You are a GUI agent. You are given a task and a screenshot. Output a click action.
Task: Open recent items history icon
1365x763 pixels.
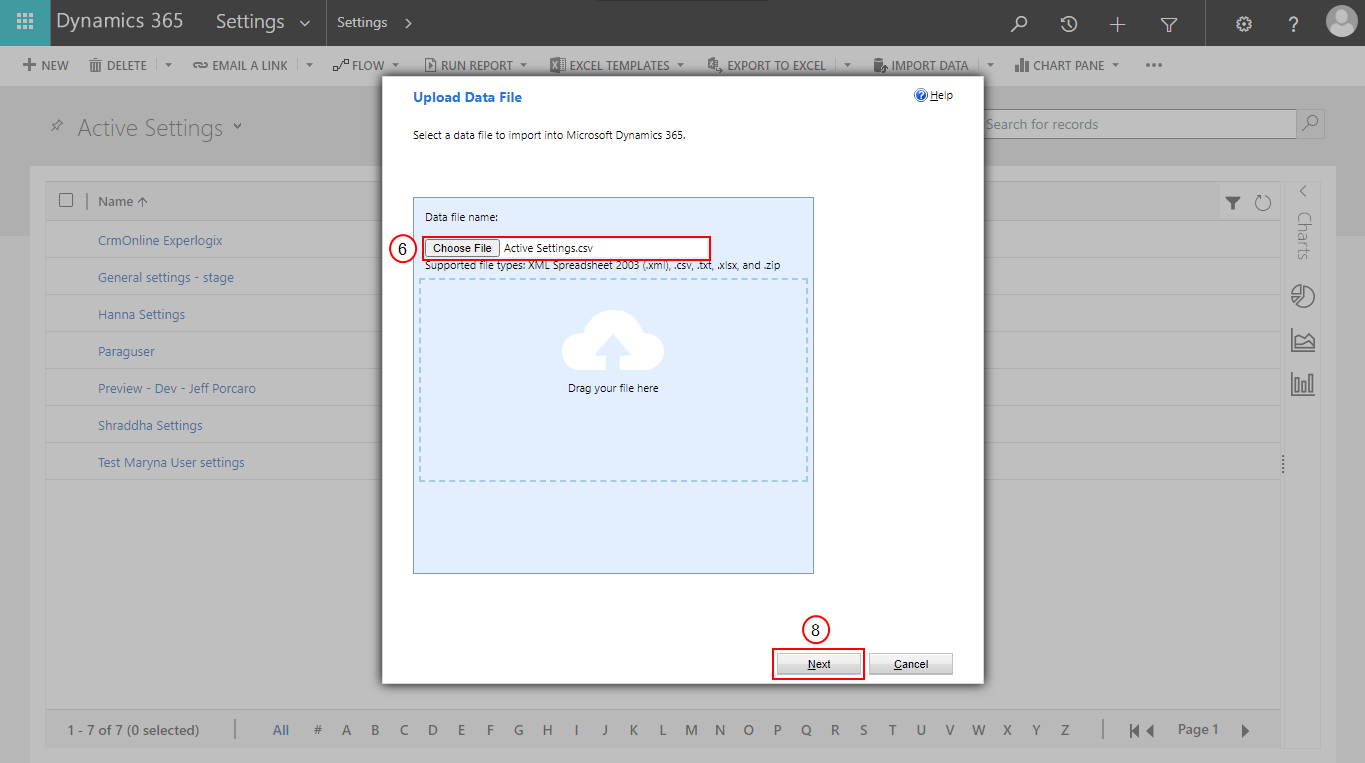[x=1068, y=24]
